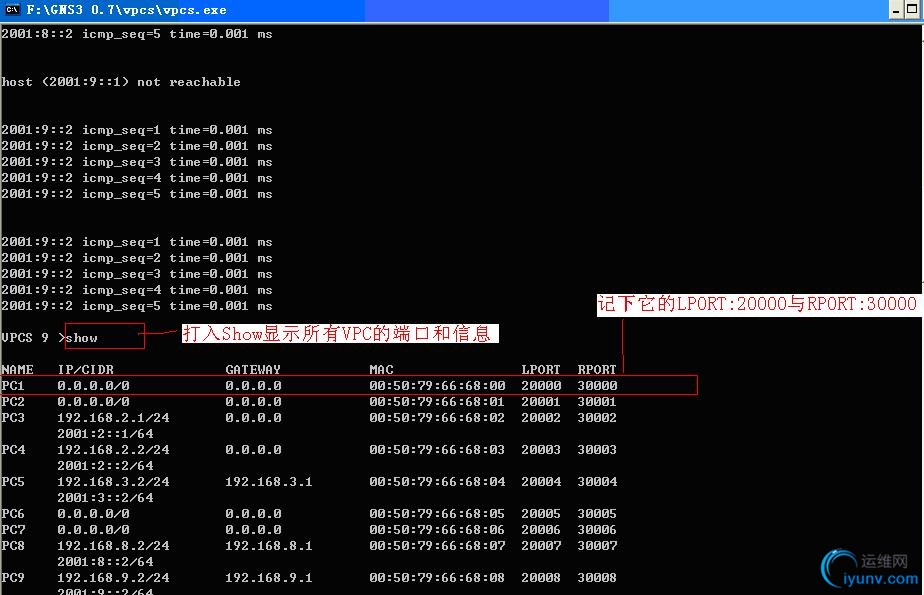Viewport: 924px width, 595px height.
Task: Click PC1 LPORT value 20000
Action: (x=541, y=385)
